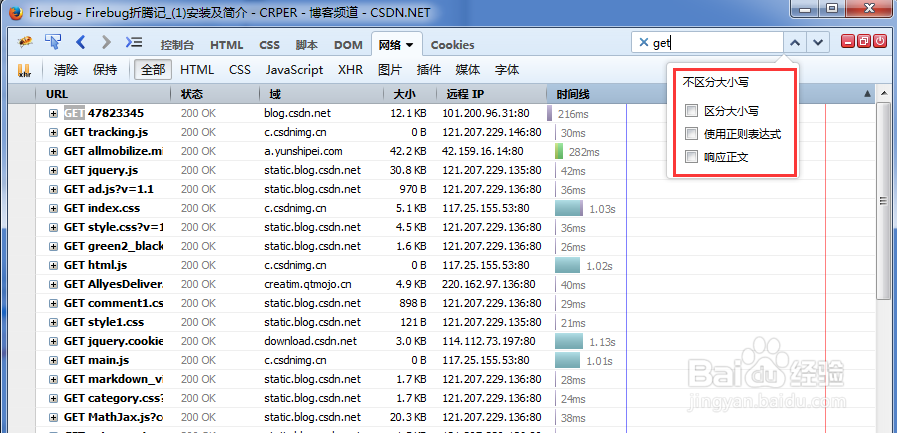This screenshot has width=897, height=433.
Task: Switch to the DOM tab
Action: pos(348,45)
